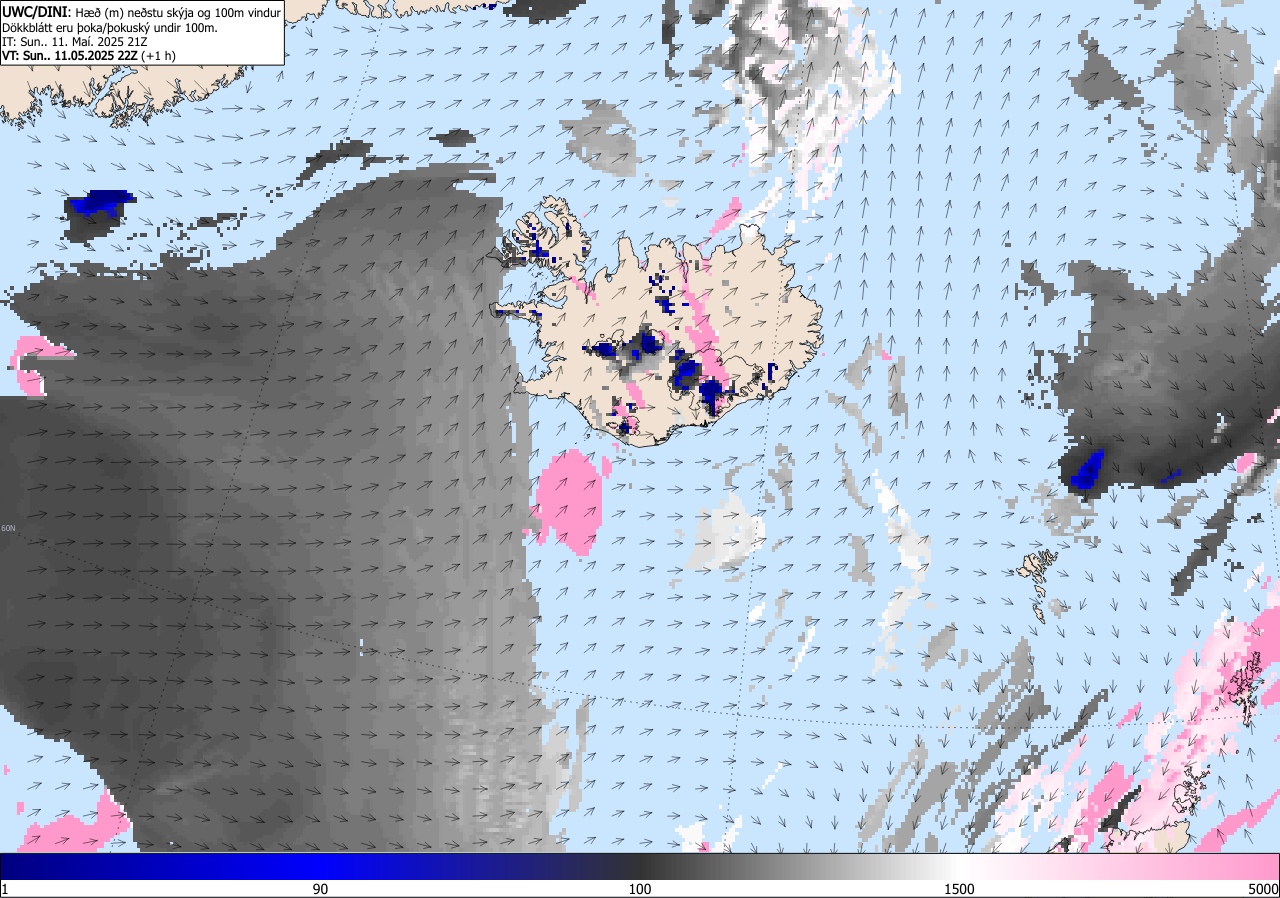Image resolution: width=1280 pixels, height=898 pixels.
Task: Click the 'VT: Sun.. 11.05.2025 22Z (+1 h)' line
Action: [90, 57]
